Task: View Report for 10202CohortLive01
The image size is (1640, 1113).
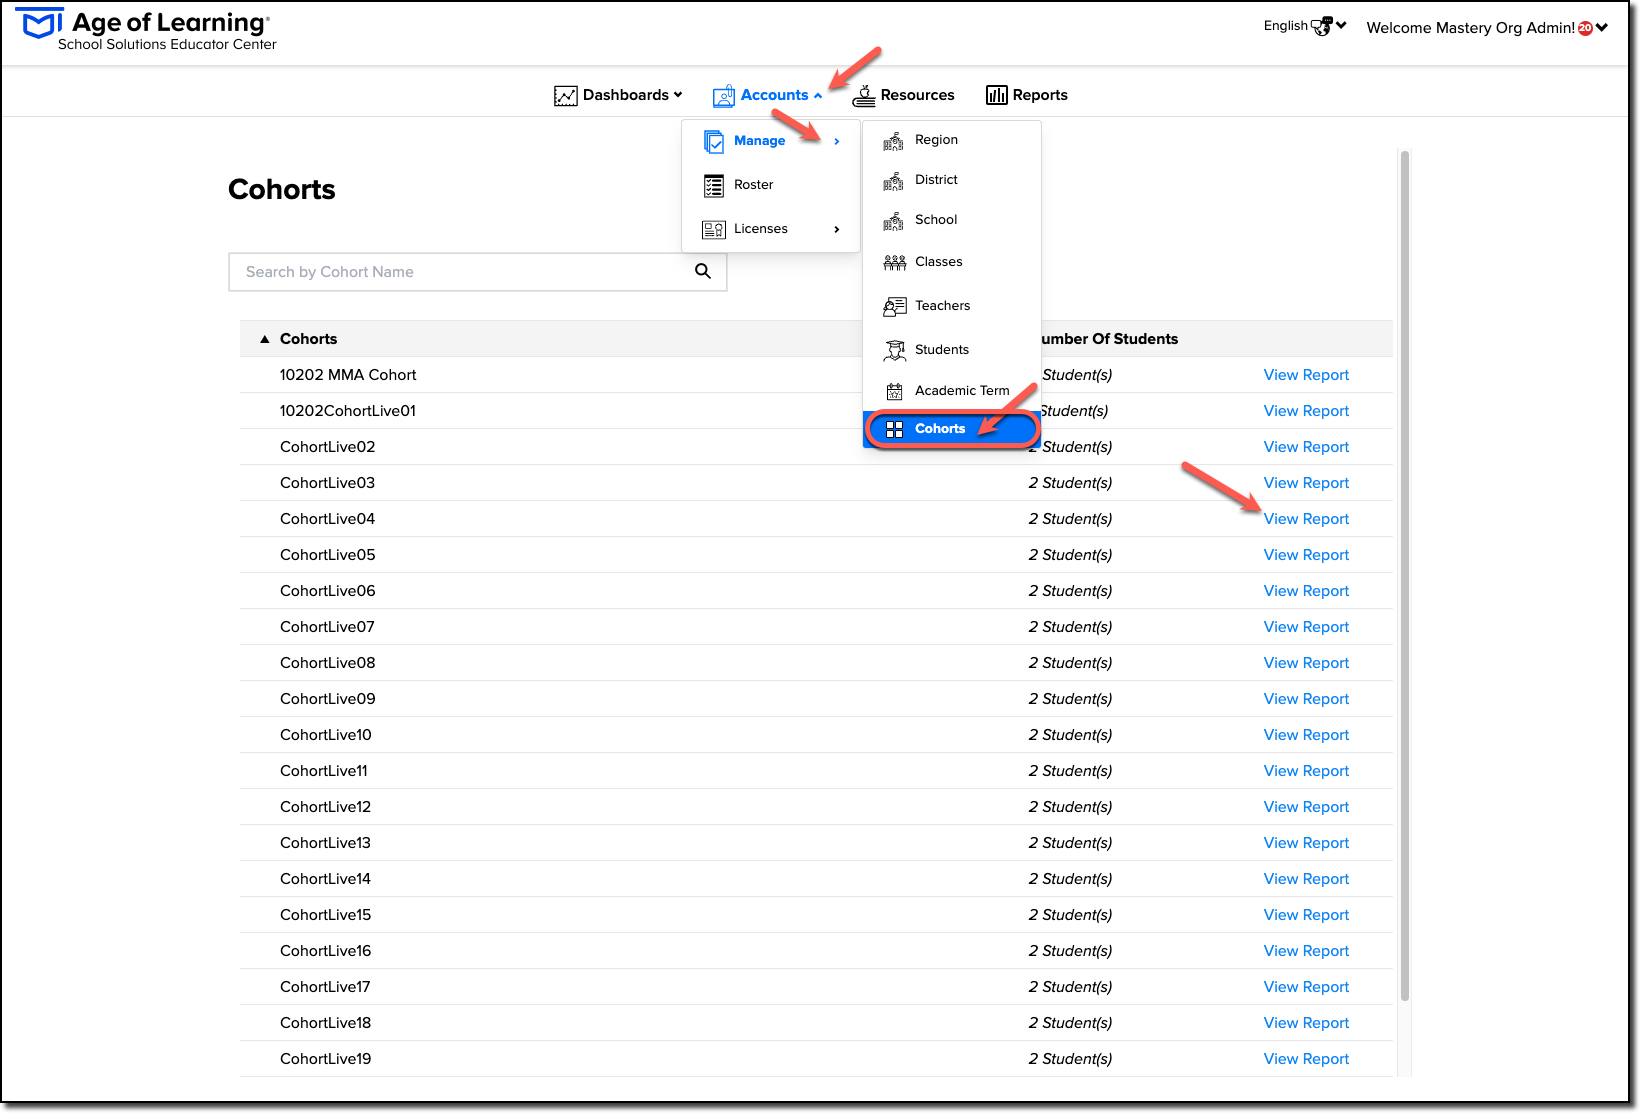Action: pos(1306,411)
